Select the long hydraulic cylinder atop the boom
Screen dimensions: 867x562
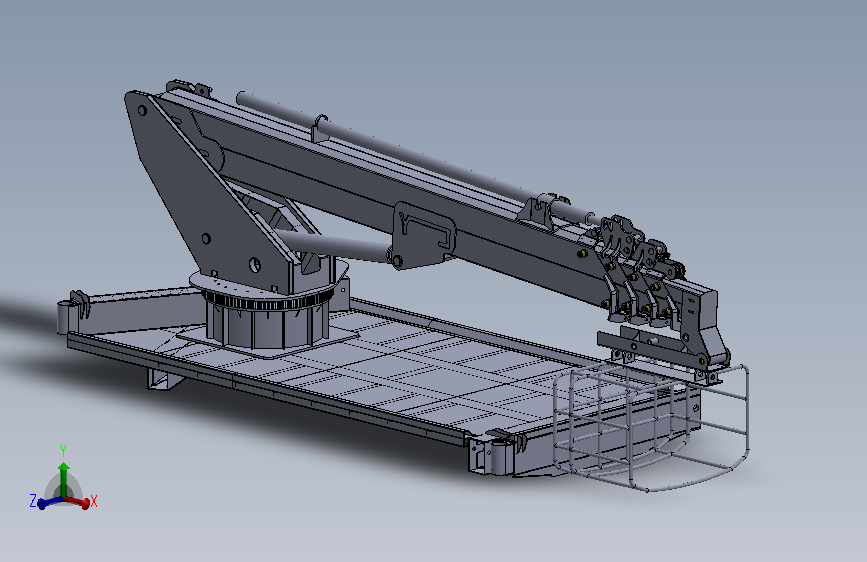click(415, 153)
